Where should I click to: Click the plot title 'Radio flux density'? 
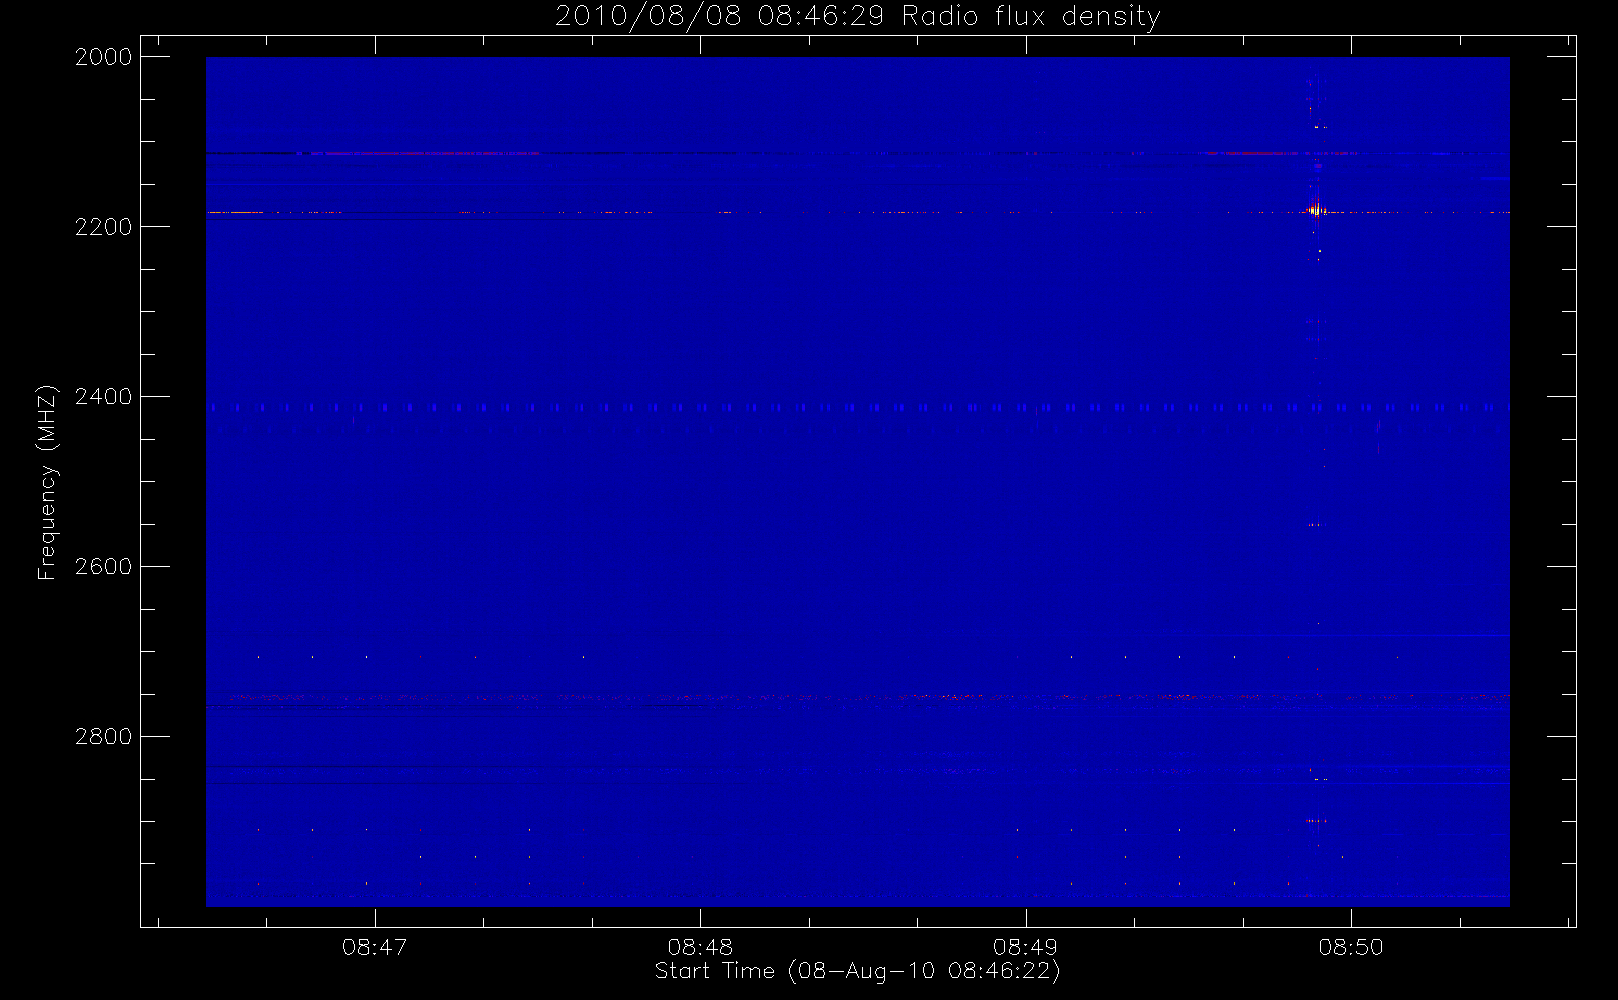pyautogui.click(x=1031, y=17)
